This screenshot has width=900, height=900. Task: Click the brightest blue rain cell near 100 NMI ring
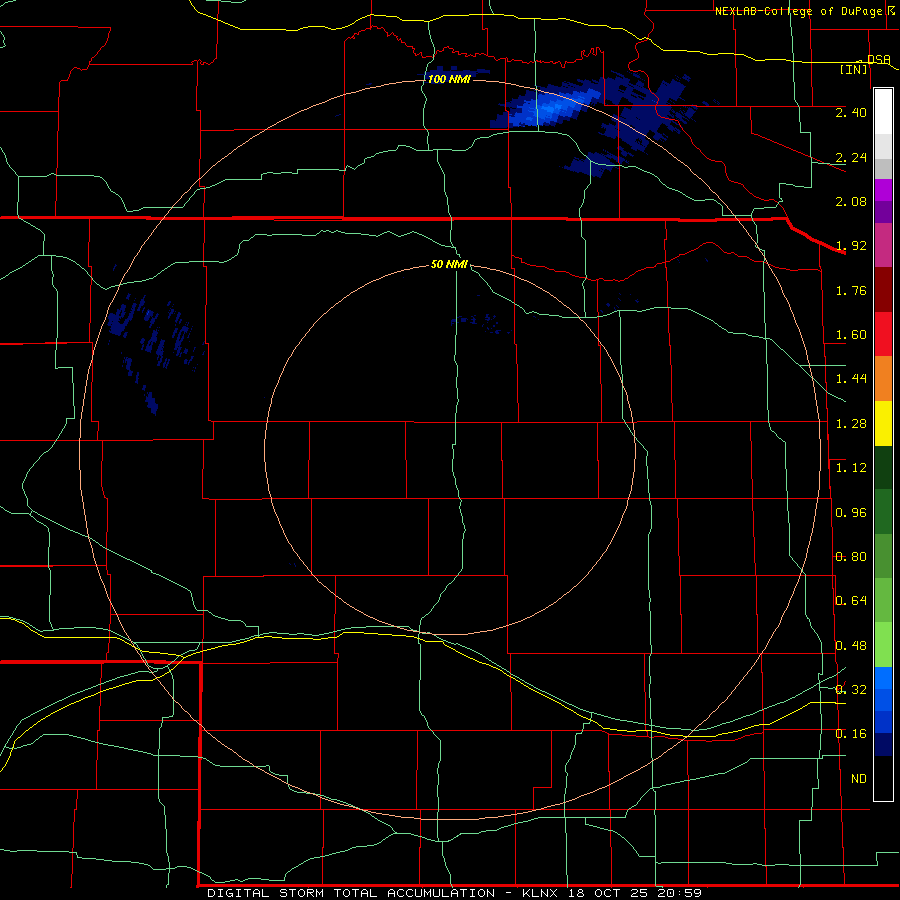point(548,108)
